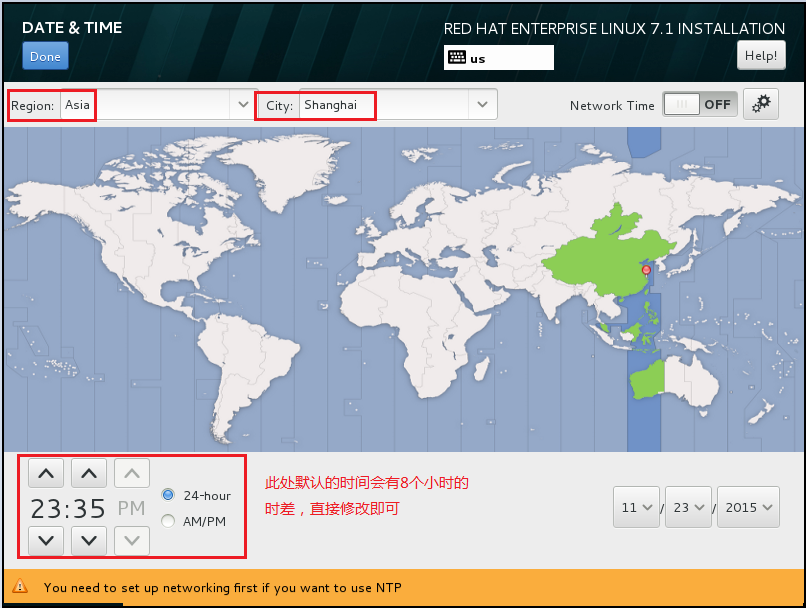806x608 pixels.
Task: Open the month dropdown showing 11
Action: [636, 507]
